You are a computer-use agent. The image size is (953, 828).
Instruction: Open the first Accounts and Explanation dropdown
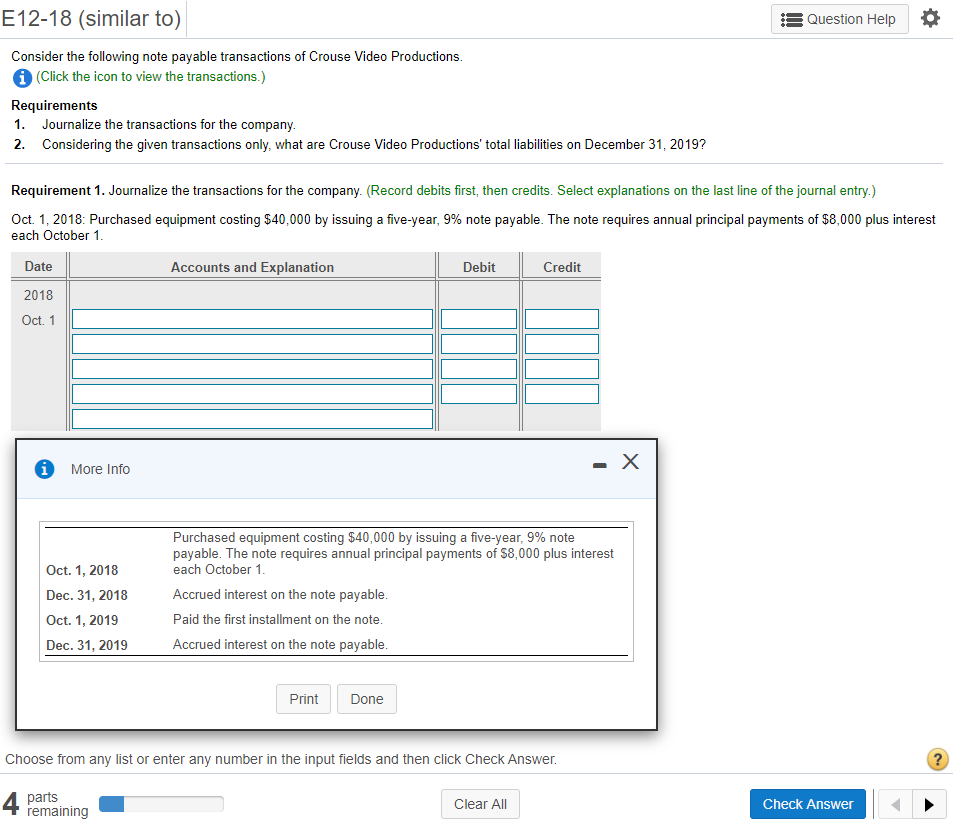[x=251, y=318]
